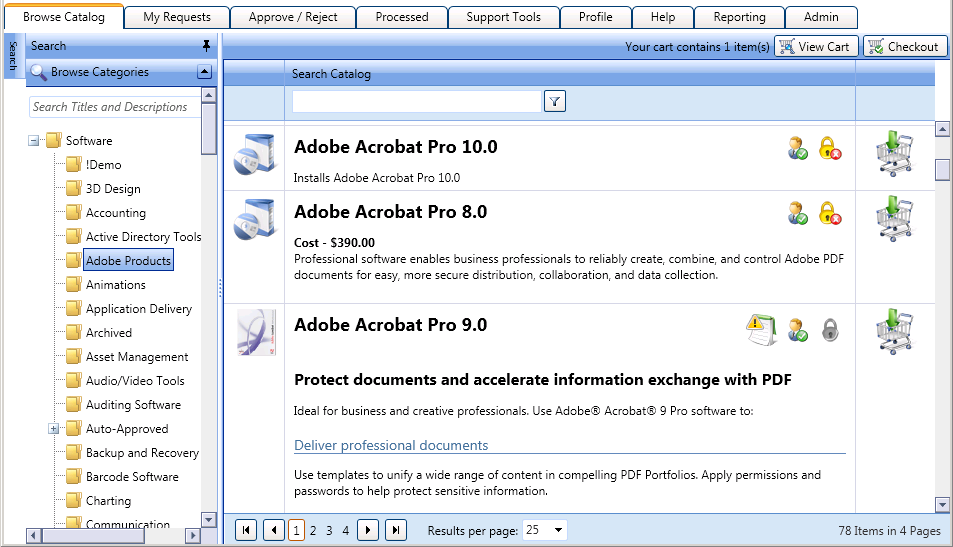Click the Search Catalog text field
The image size is (953, 547).
[x=417, y=101]
